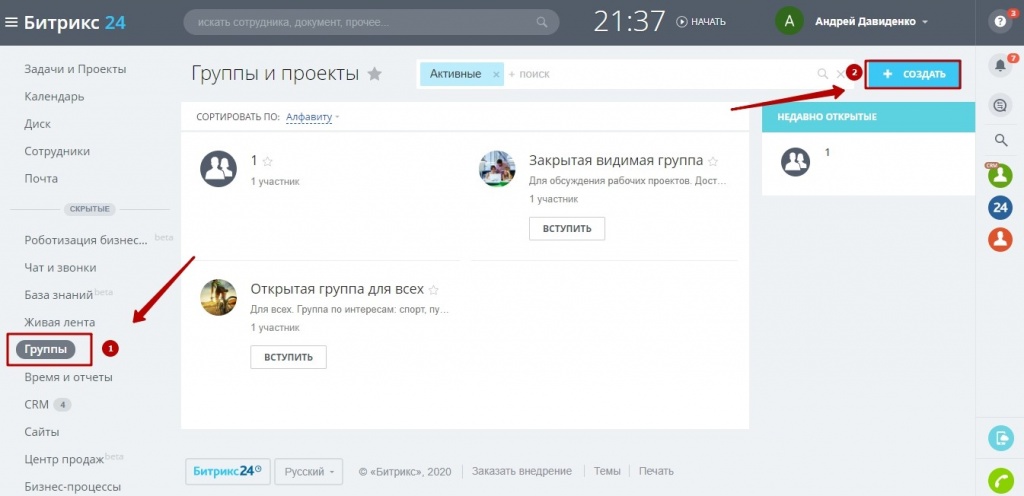Toggle favorite star for Закрытая видимая группа
Image resolution: width=1024 pixels, height=496 pixels.
(x=713, y=161)
